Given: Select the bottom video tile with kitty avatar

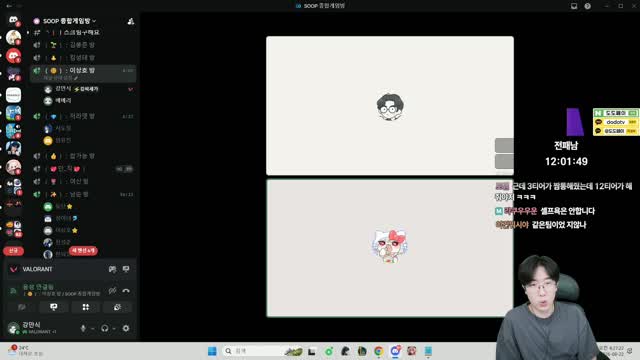Looking at the screenshot, I should point(390,248).
